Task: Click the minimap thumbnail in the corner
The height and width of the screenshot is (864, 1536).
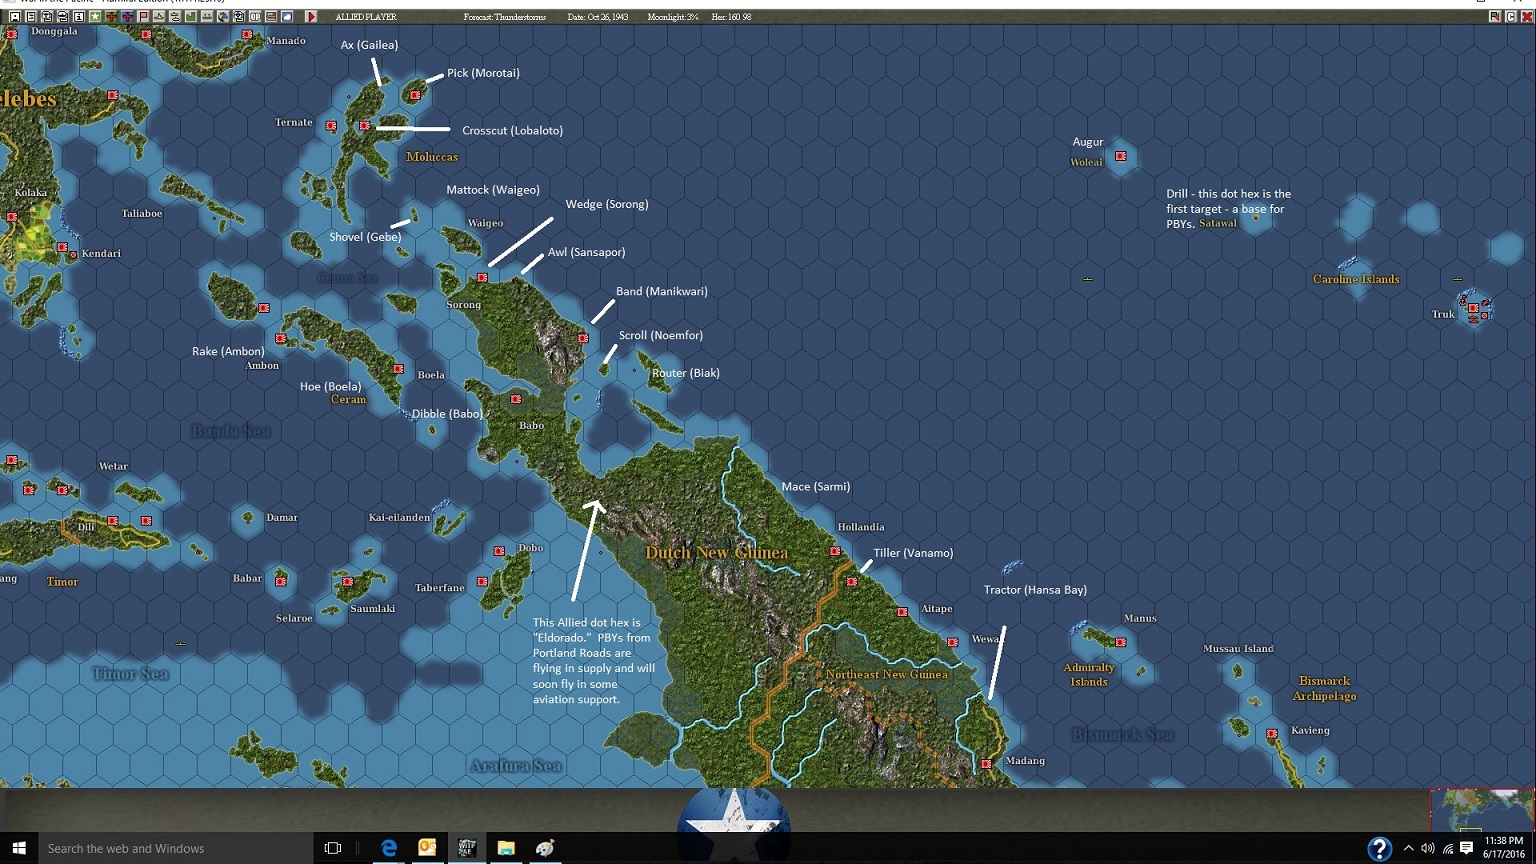Action: (x=1481, y=810)
